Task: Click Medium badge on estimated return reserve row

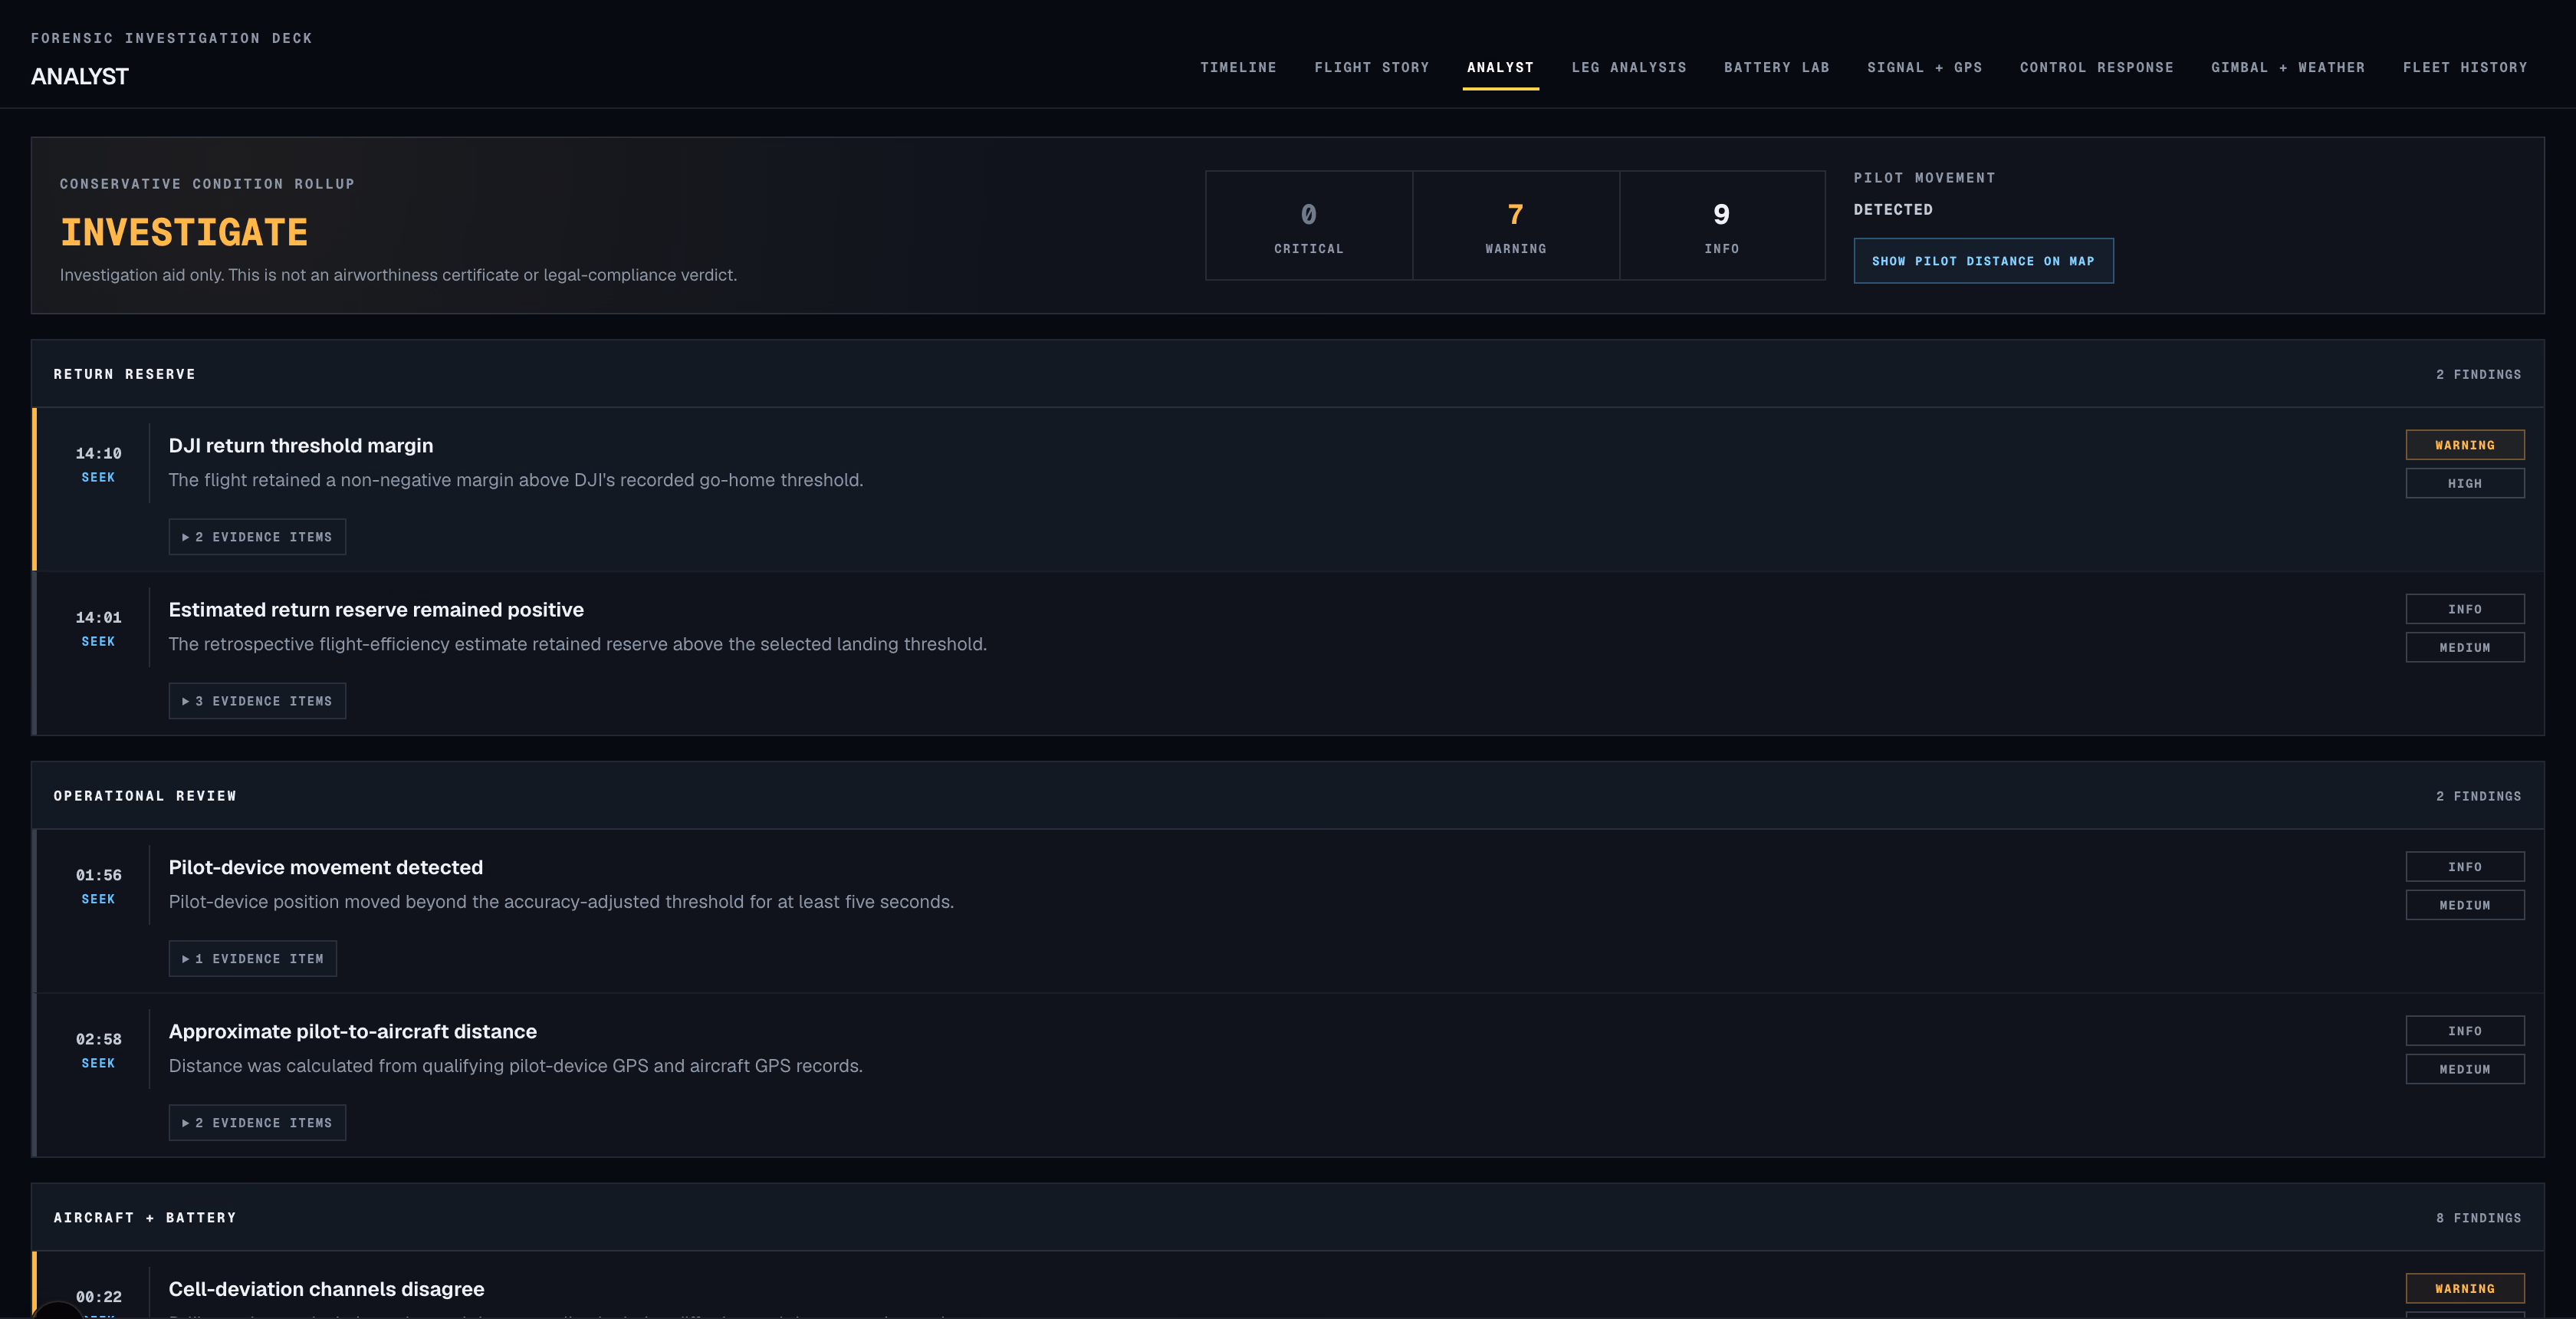Action: click(2465, 647)
